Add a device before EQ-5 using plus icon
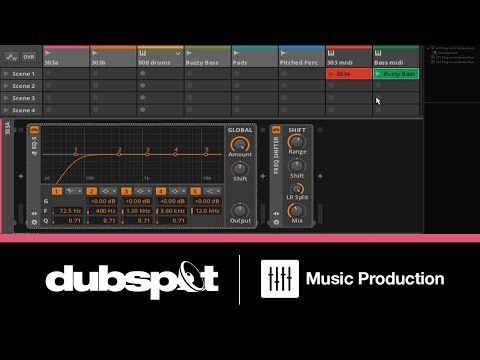This screenshot has width=480, height=360. click(21, 176)
